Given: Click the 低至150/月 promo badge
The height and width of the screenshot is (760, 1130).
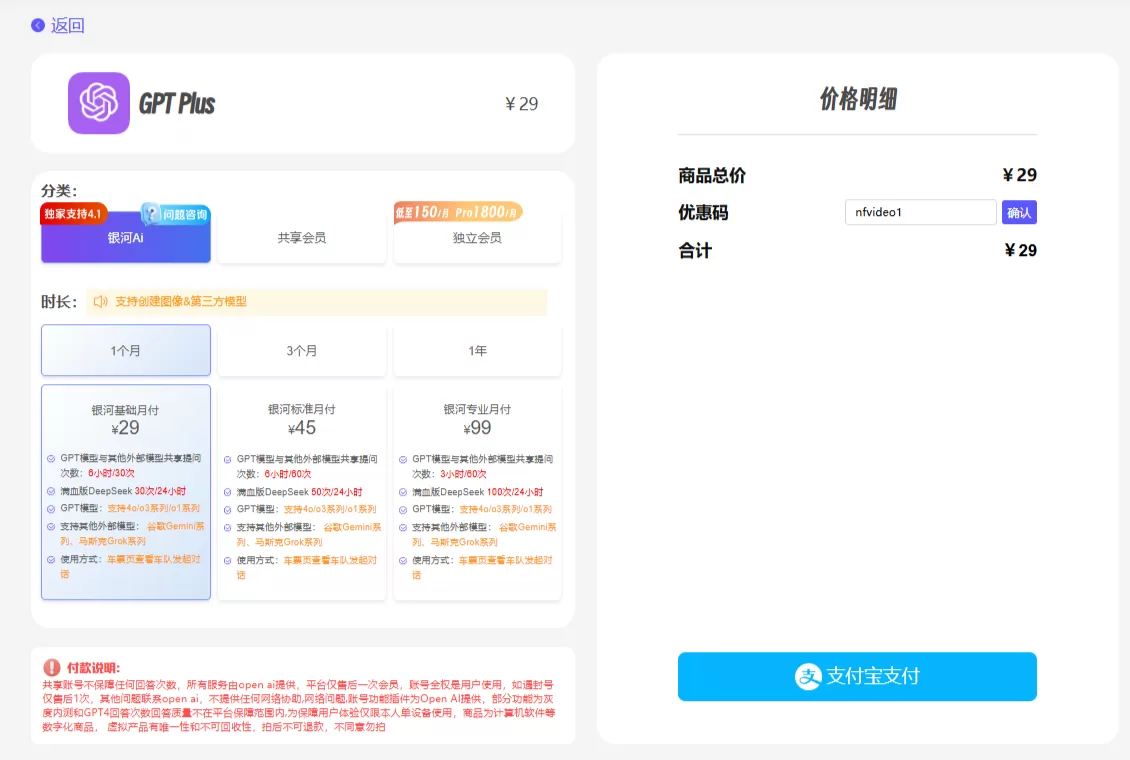Looking at the screenshot, I should (458, 212).
